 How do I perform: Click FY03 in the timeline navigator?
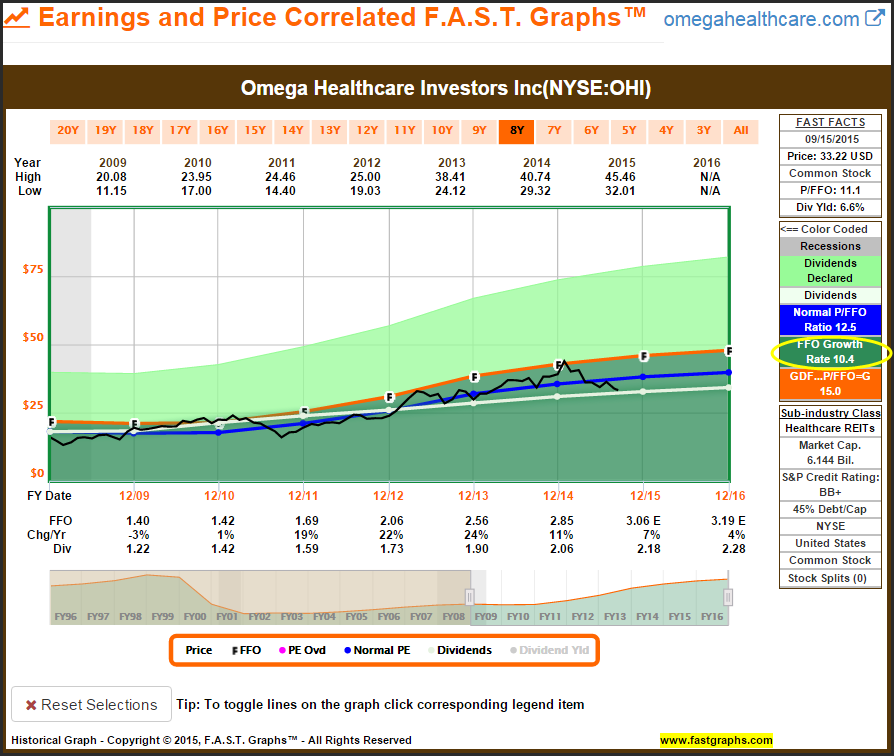pos(291,617)
